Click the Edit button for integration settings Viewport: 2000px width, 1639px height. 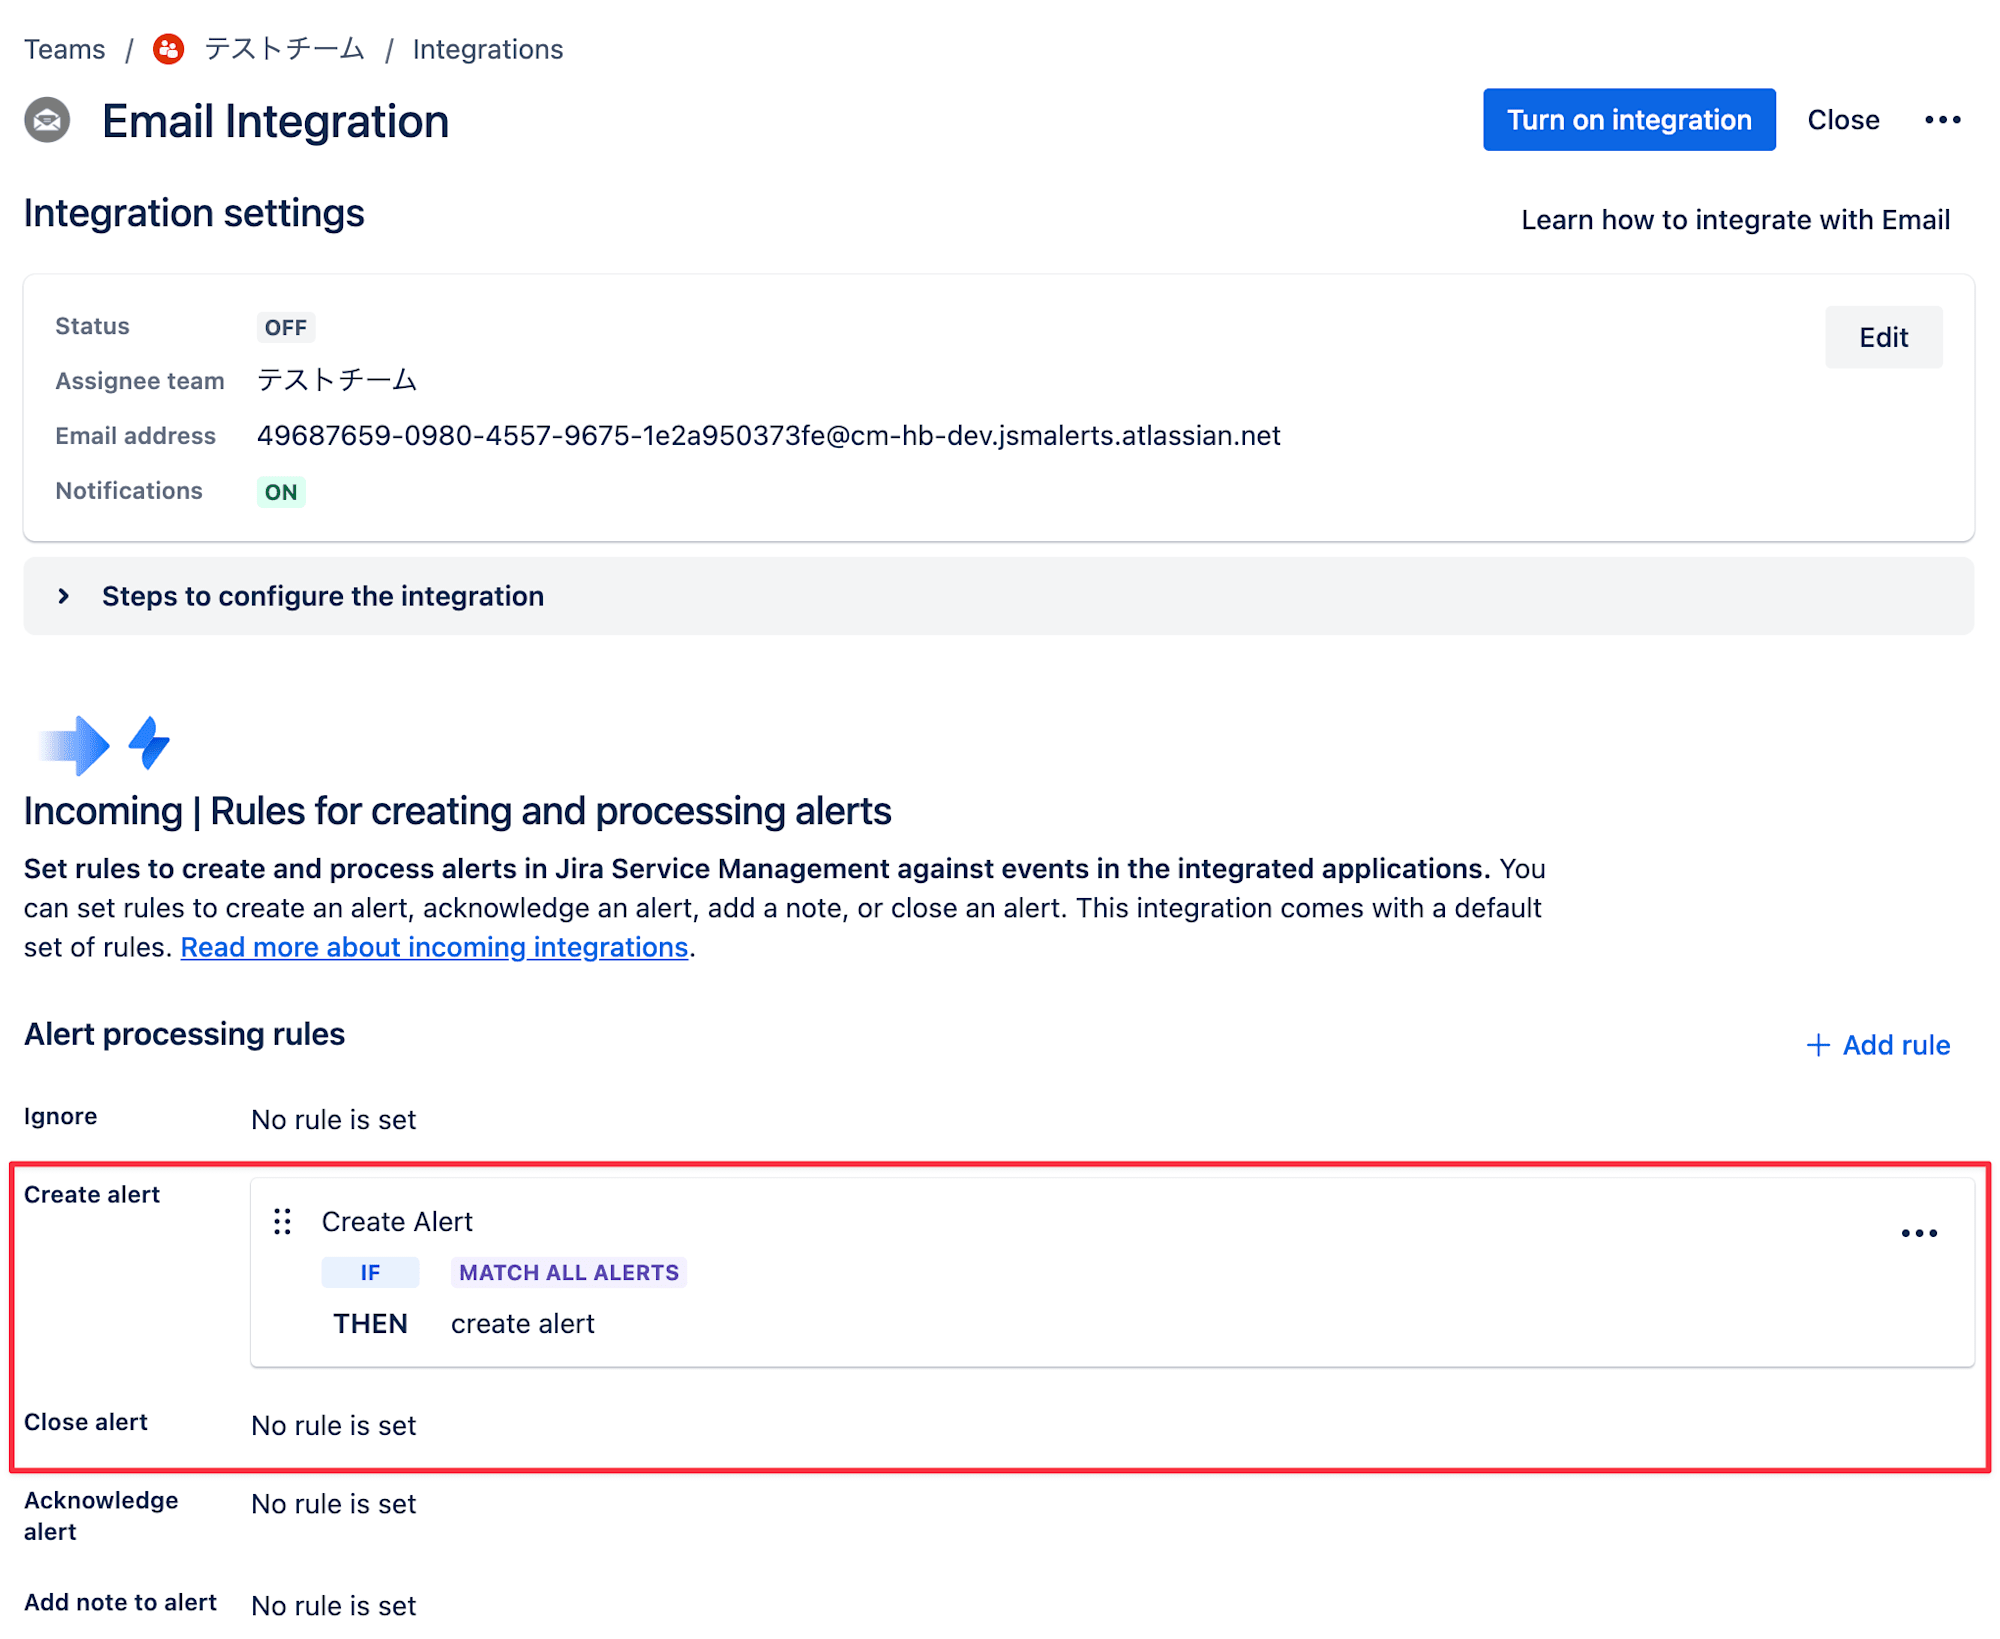tap(1884, 335)
